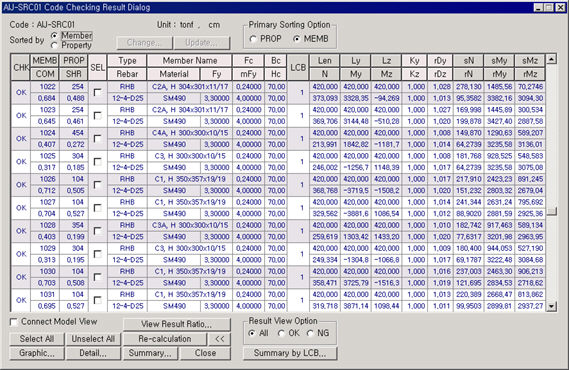The image size is (569, 370).
Task: Click the Change... button
Action: (144, 43)
